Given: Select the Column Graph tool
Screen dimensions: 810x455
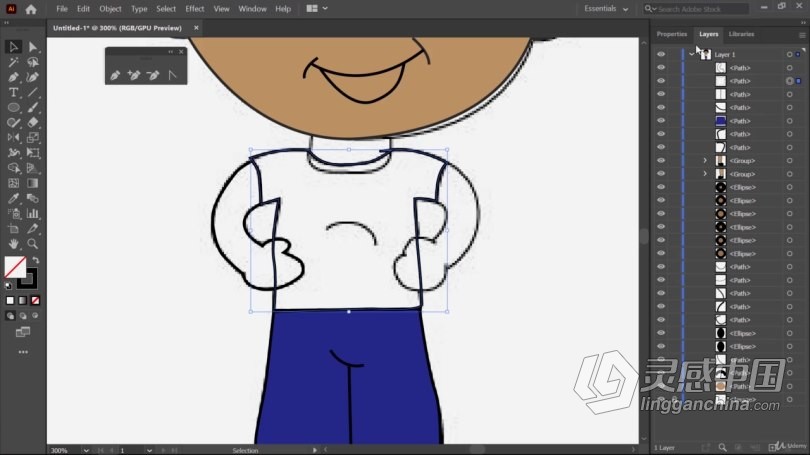Looking at the screenshot, I should (x=33, y=213).
